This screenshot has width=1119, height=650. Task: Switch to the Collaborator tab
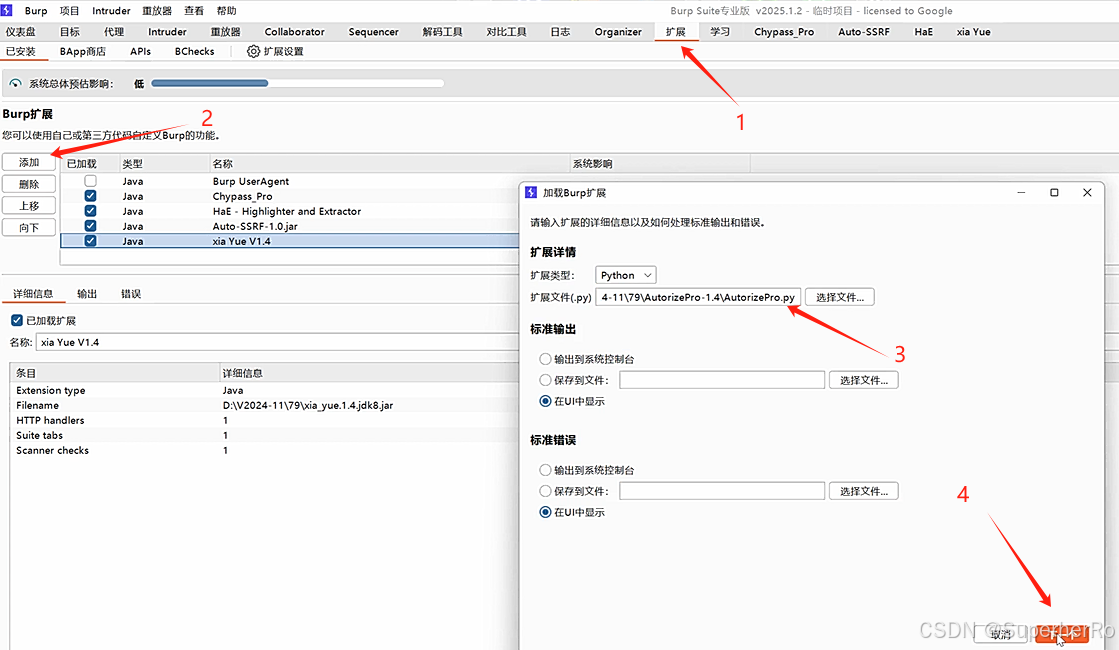click(294, 32)
